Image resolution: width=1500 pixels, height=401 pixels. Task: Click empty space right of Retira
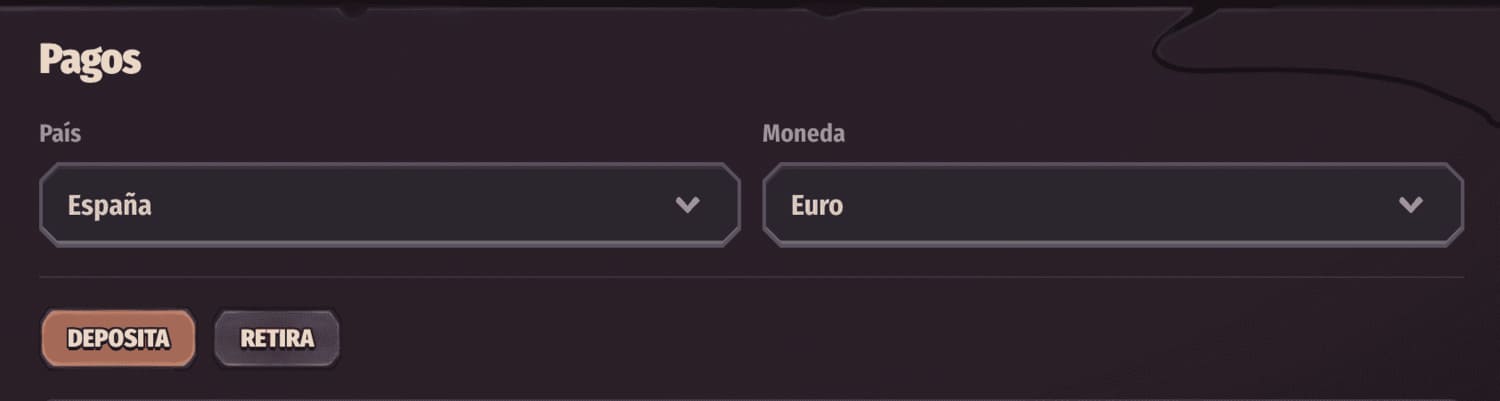(x=800, y=338)
